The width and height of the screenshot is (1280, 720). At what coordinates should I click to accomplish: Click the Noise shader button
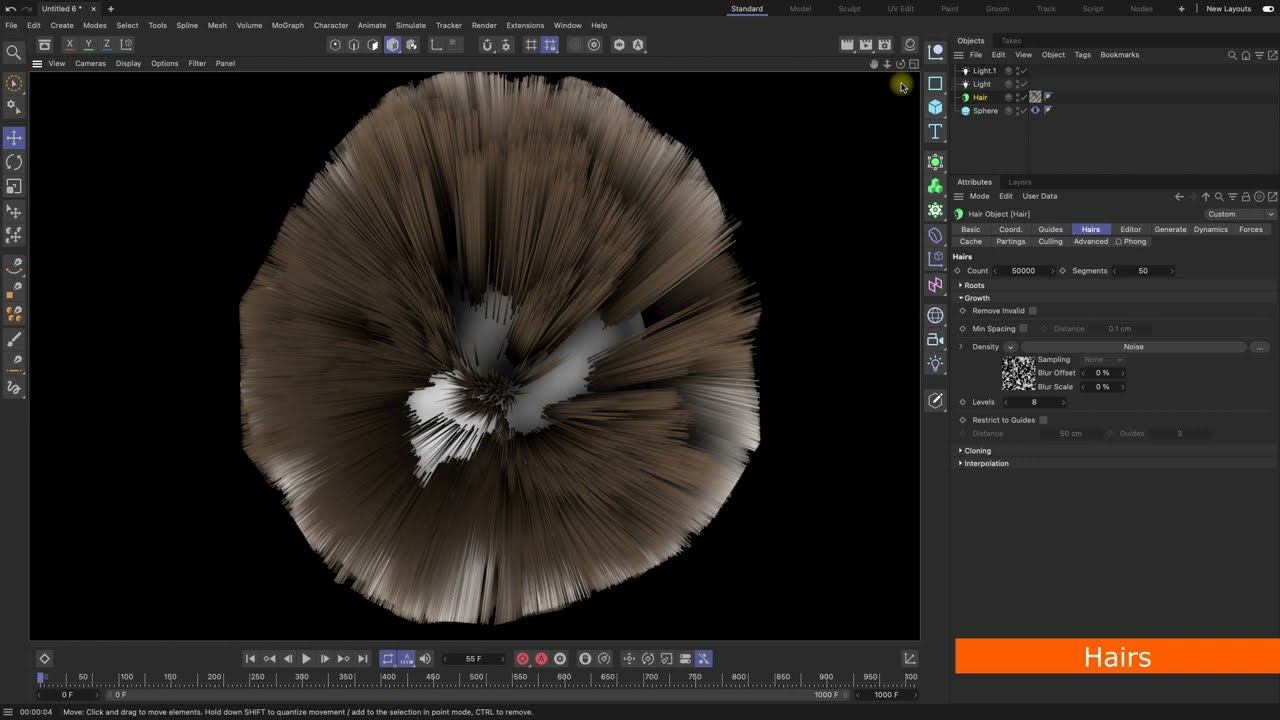(x=1133, y=347)
